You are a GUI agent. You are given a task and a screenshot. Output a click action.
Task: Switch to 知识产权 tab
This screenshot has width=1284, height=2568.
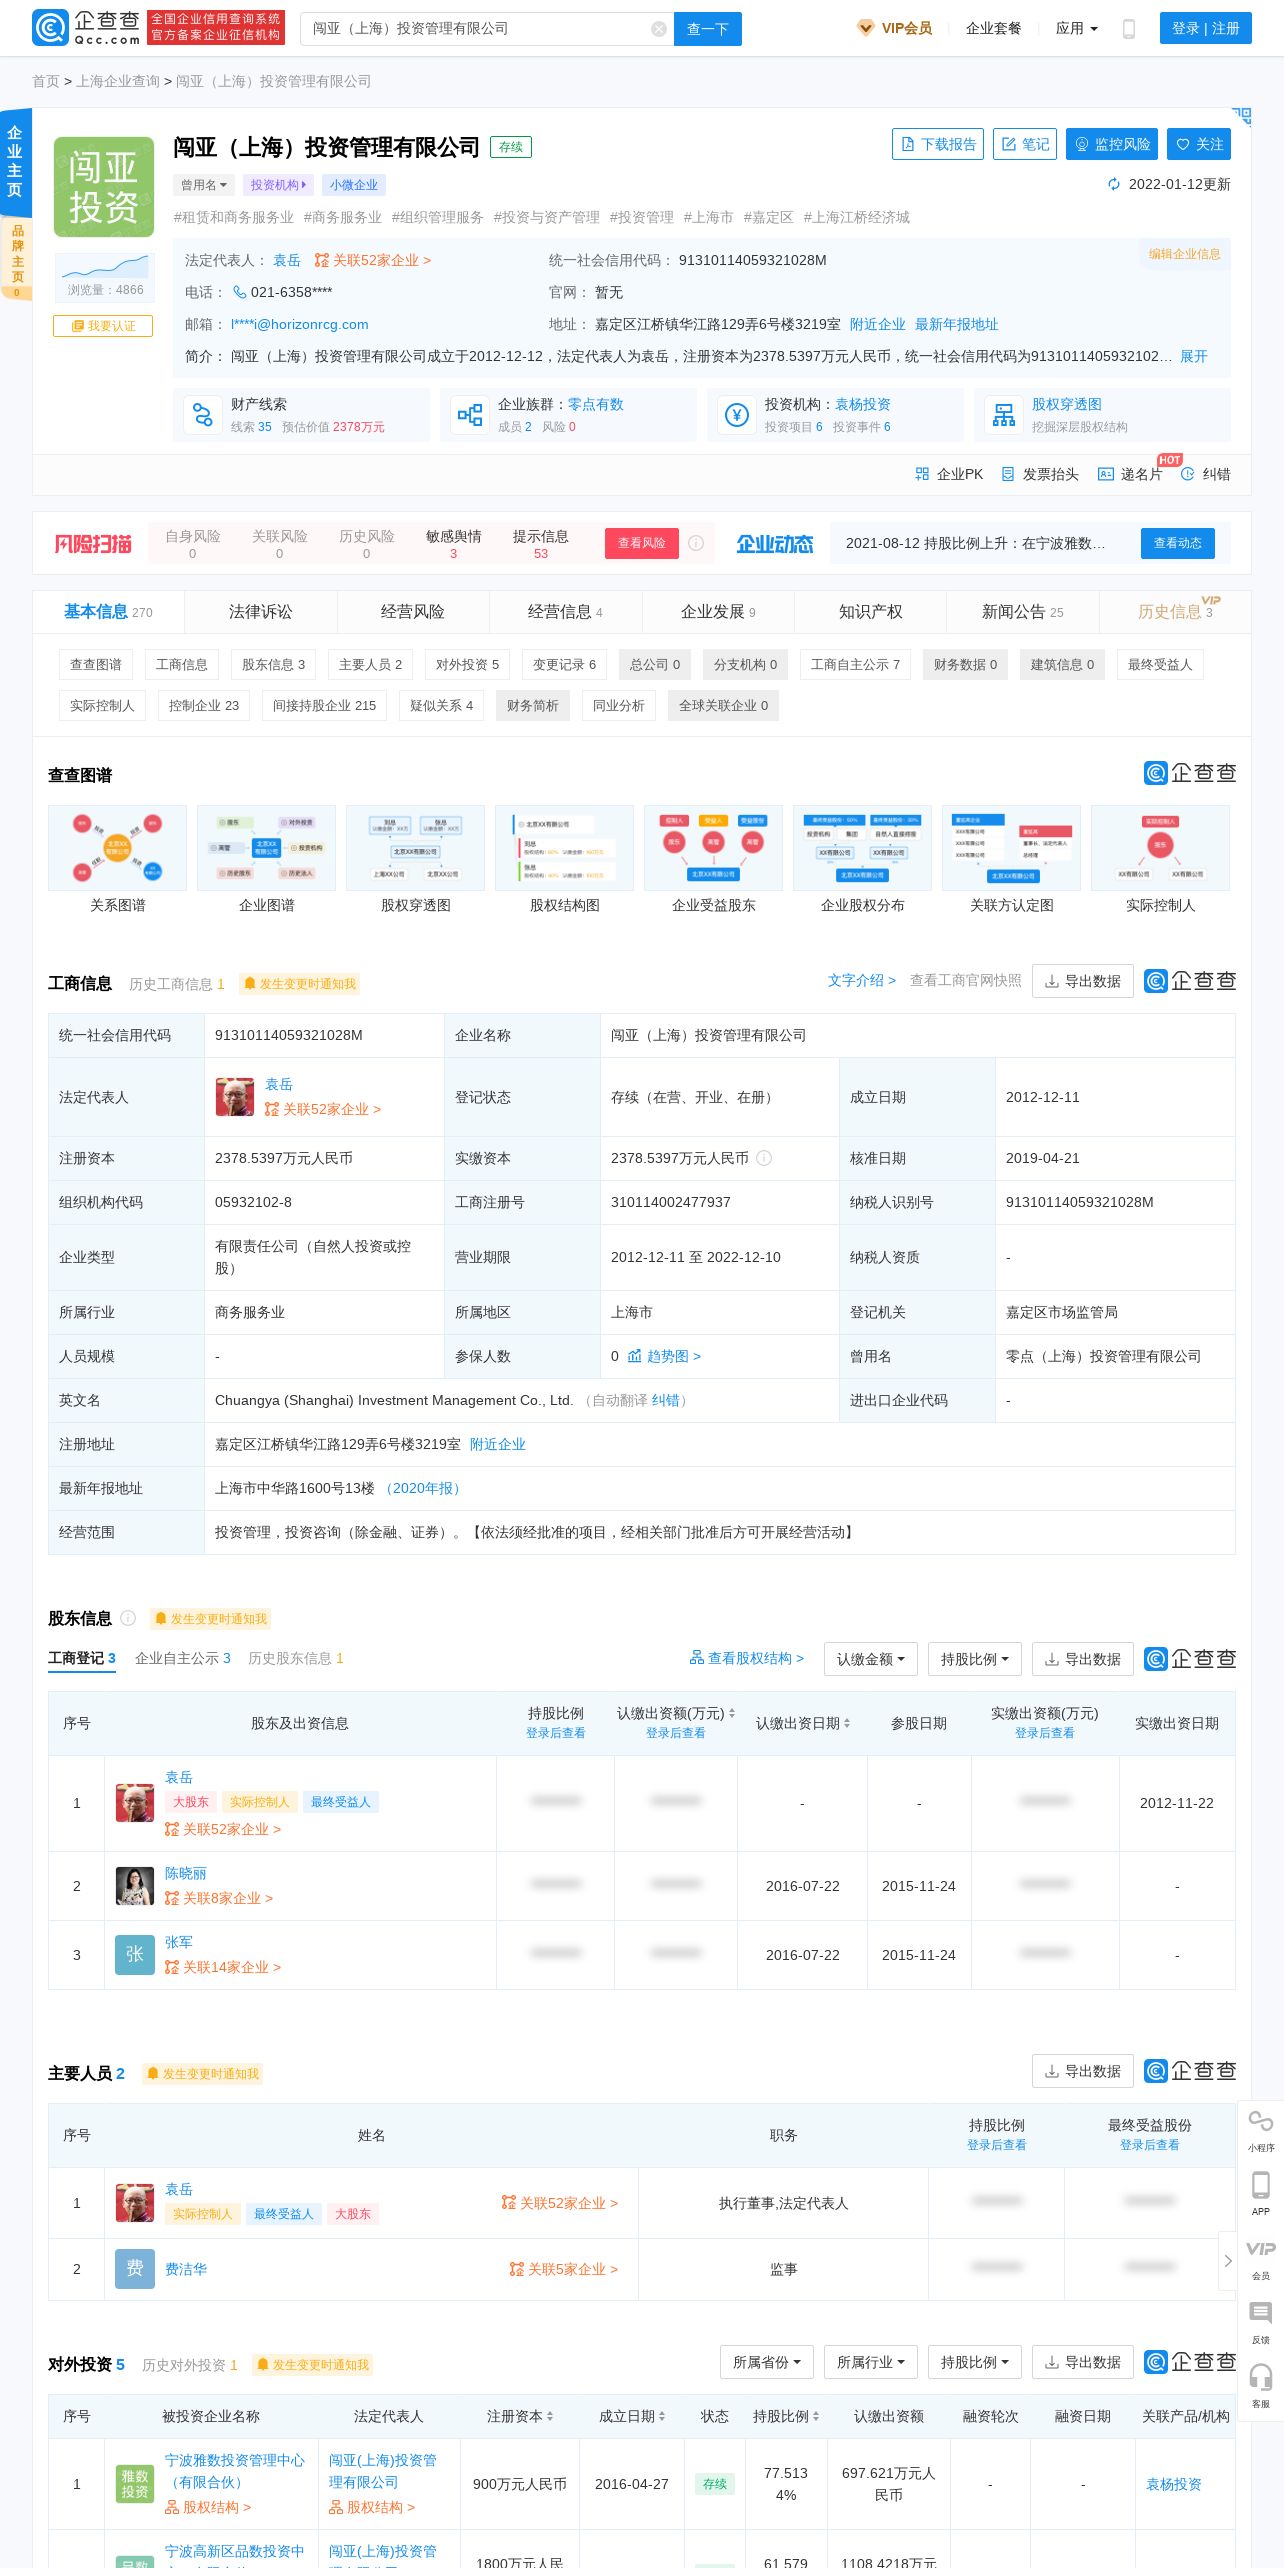tap(870, 612)
